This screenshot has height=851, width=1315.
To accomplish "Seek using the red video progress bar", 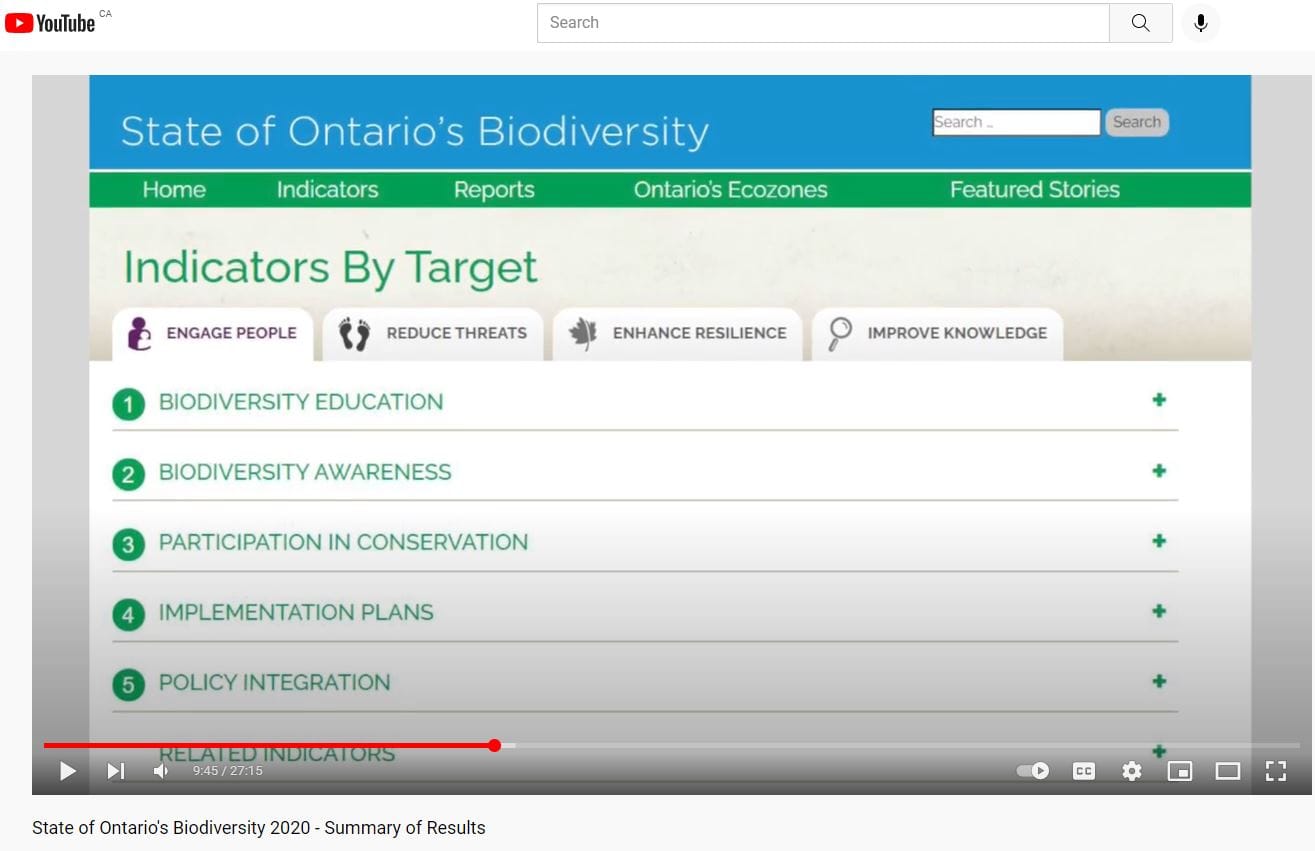I will (x=494, y=745).
